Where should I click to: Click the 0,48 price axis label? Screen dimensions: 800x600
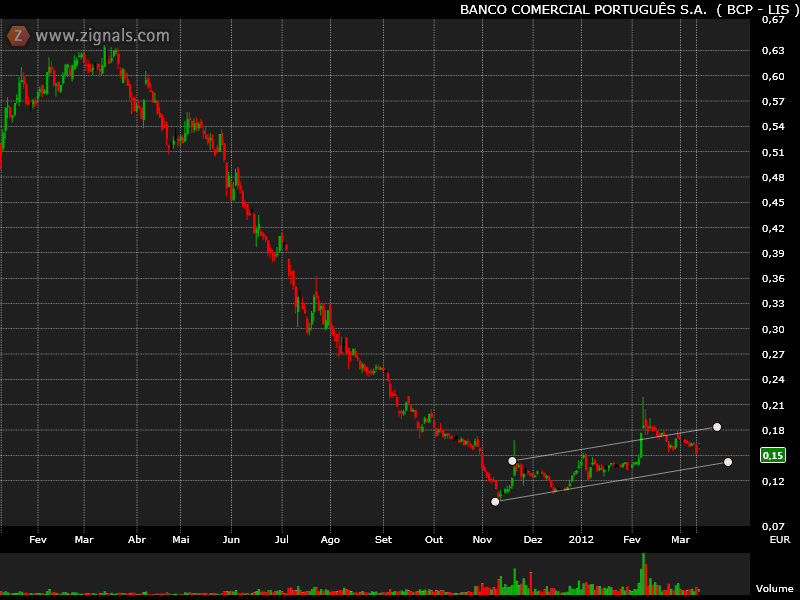coord(773,178)
